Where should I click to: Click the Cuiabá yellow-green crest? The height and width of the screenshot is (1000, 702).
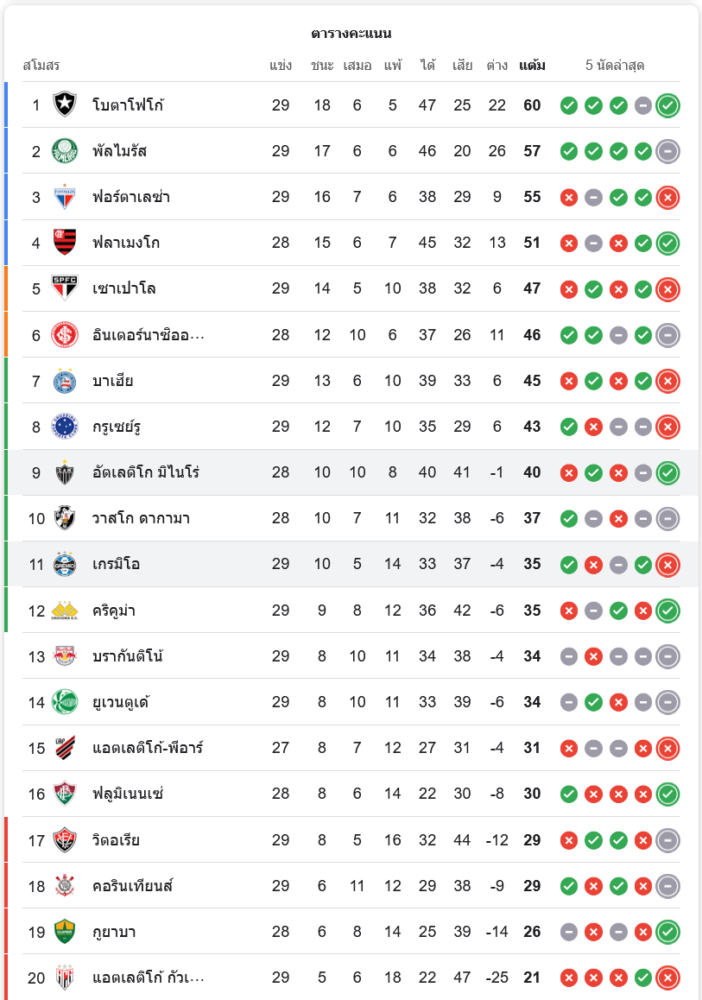[x=65, y=932]
